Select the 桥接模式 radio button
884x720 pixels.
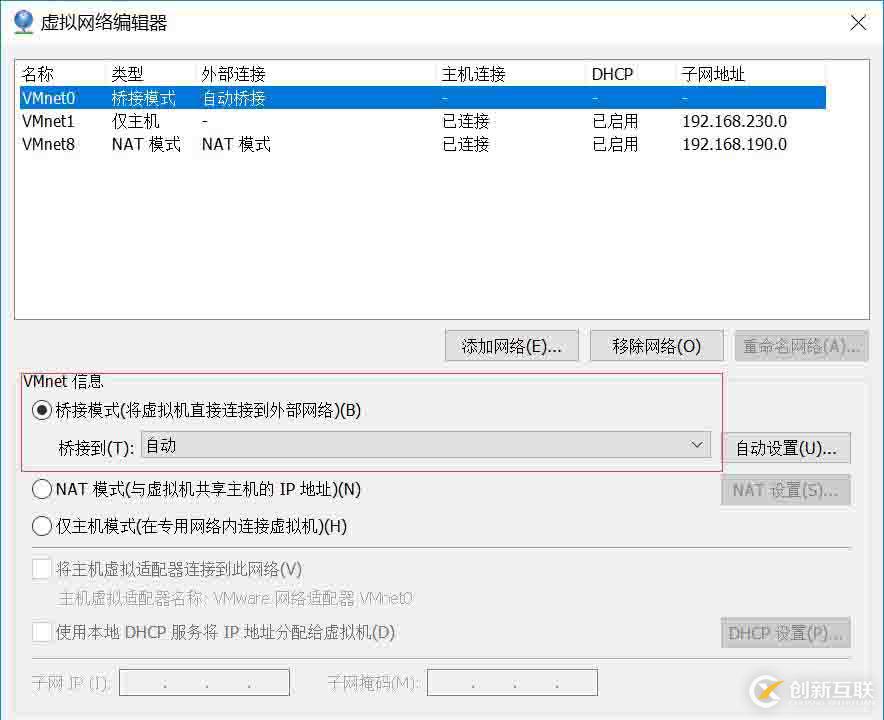coord(41,410)
